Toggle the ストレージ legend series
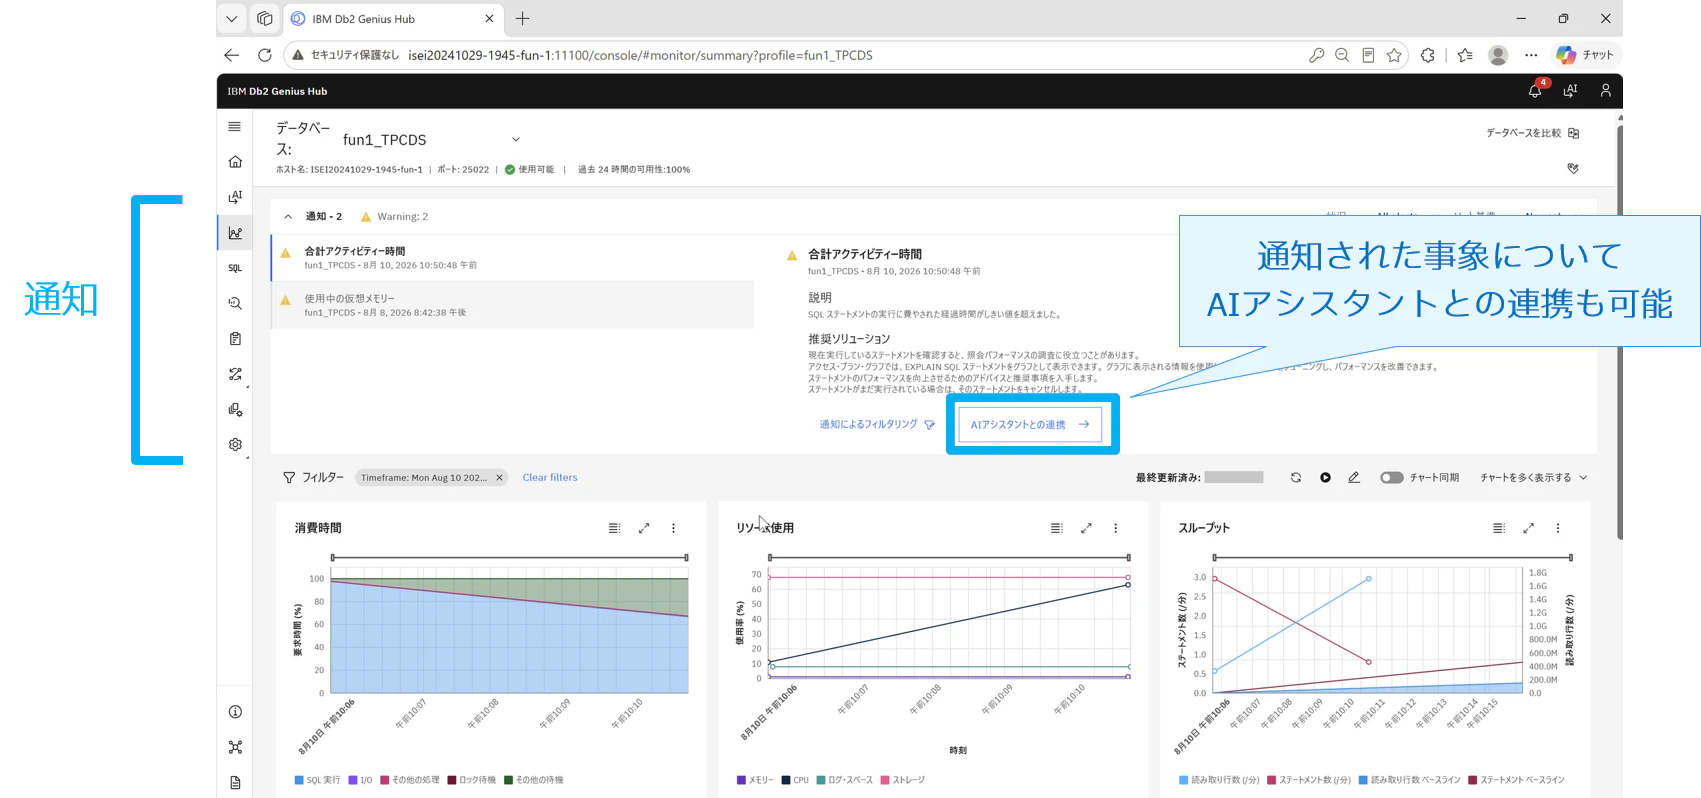This screenshot has height=798, width=1701. pyautogui.click(x=903, y=780)
